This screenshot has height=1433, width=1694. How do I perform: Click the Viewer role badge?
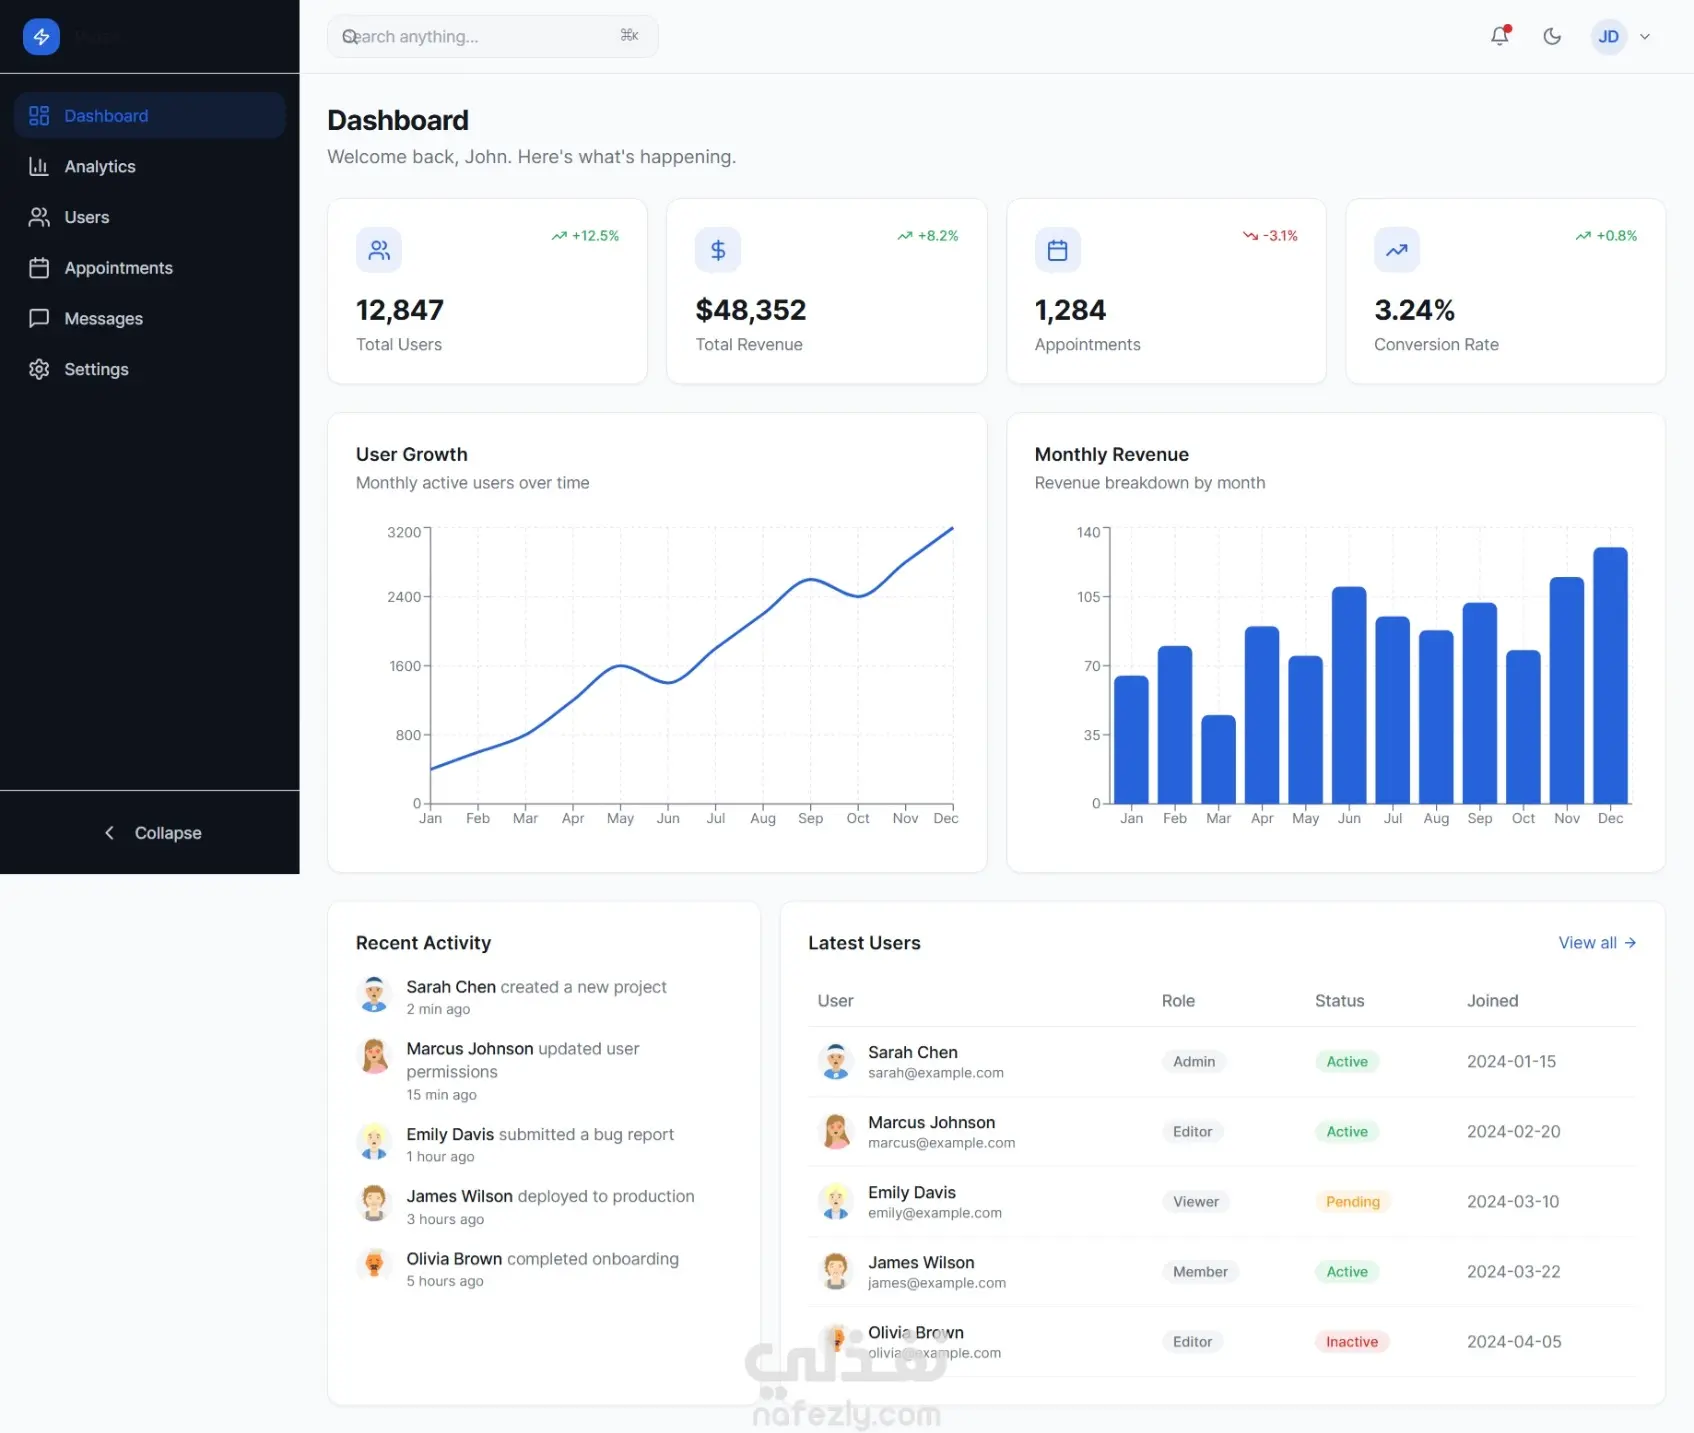coord(1196,1202)
